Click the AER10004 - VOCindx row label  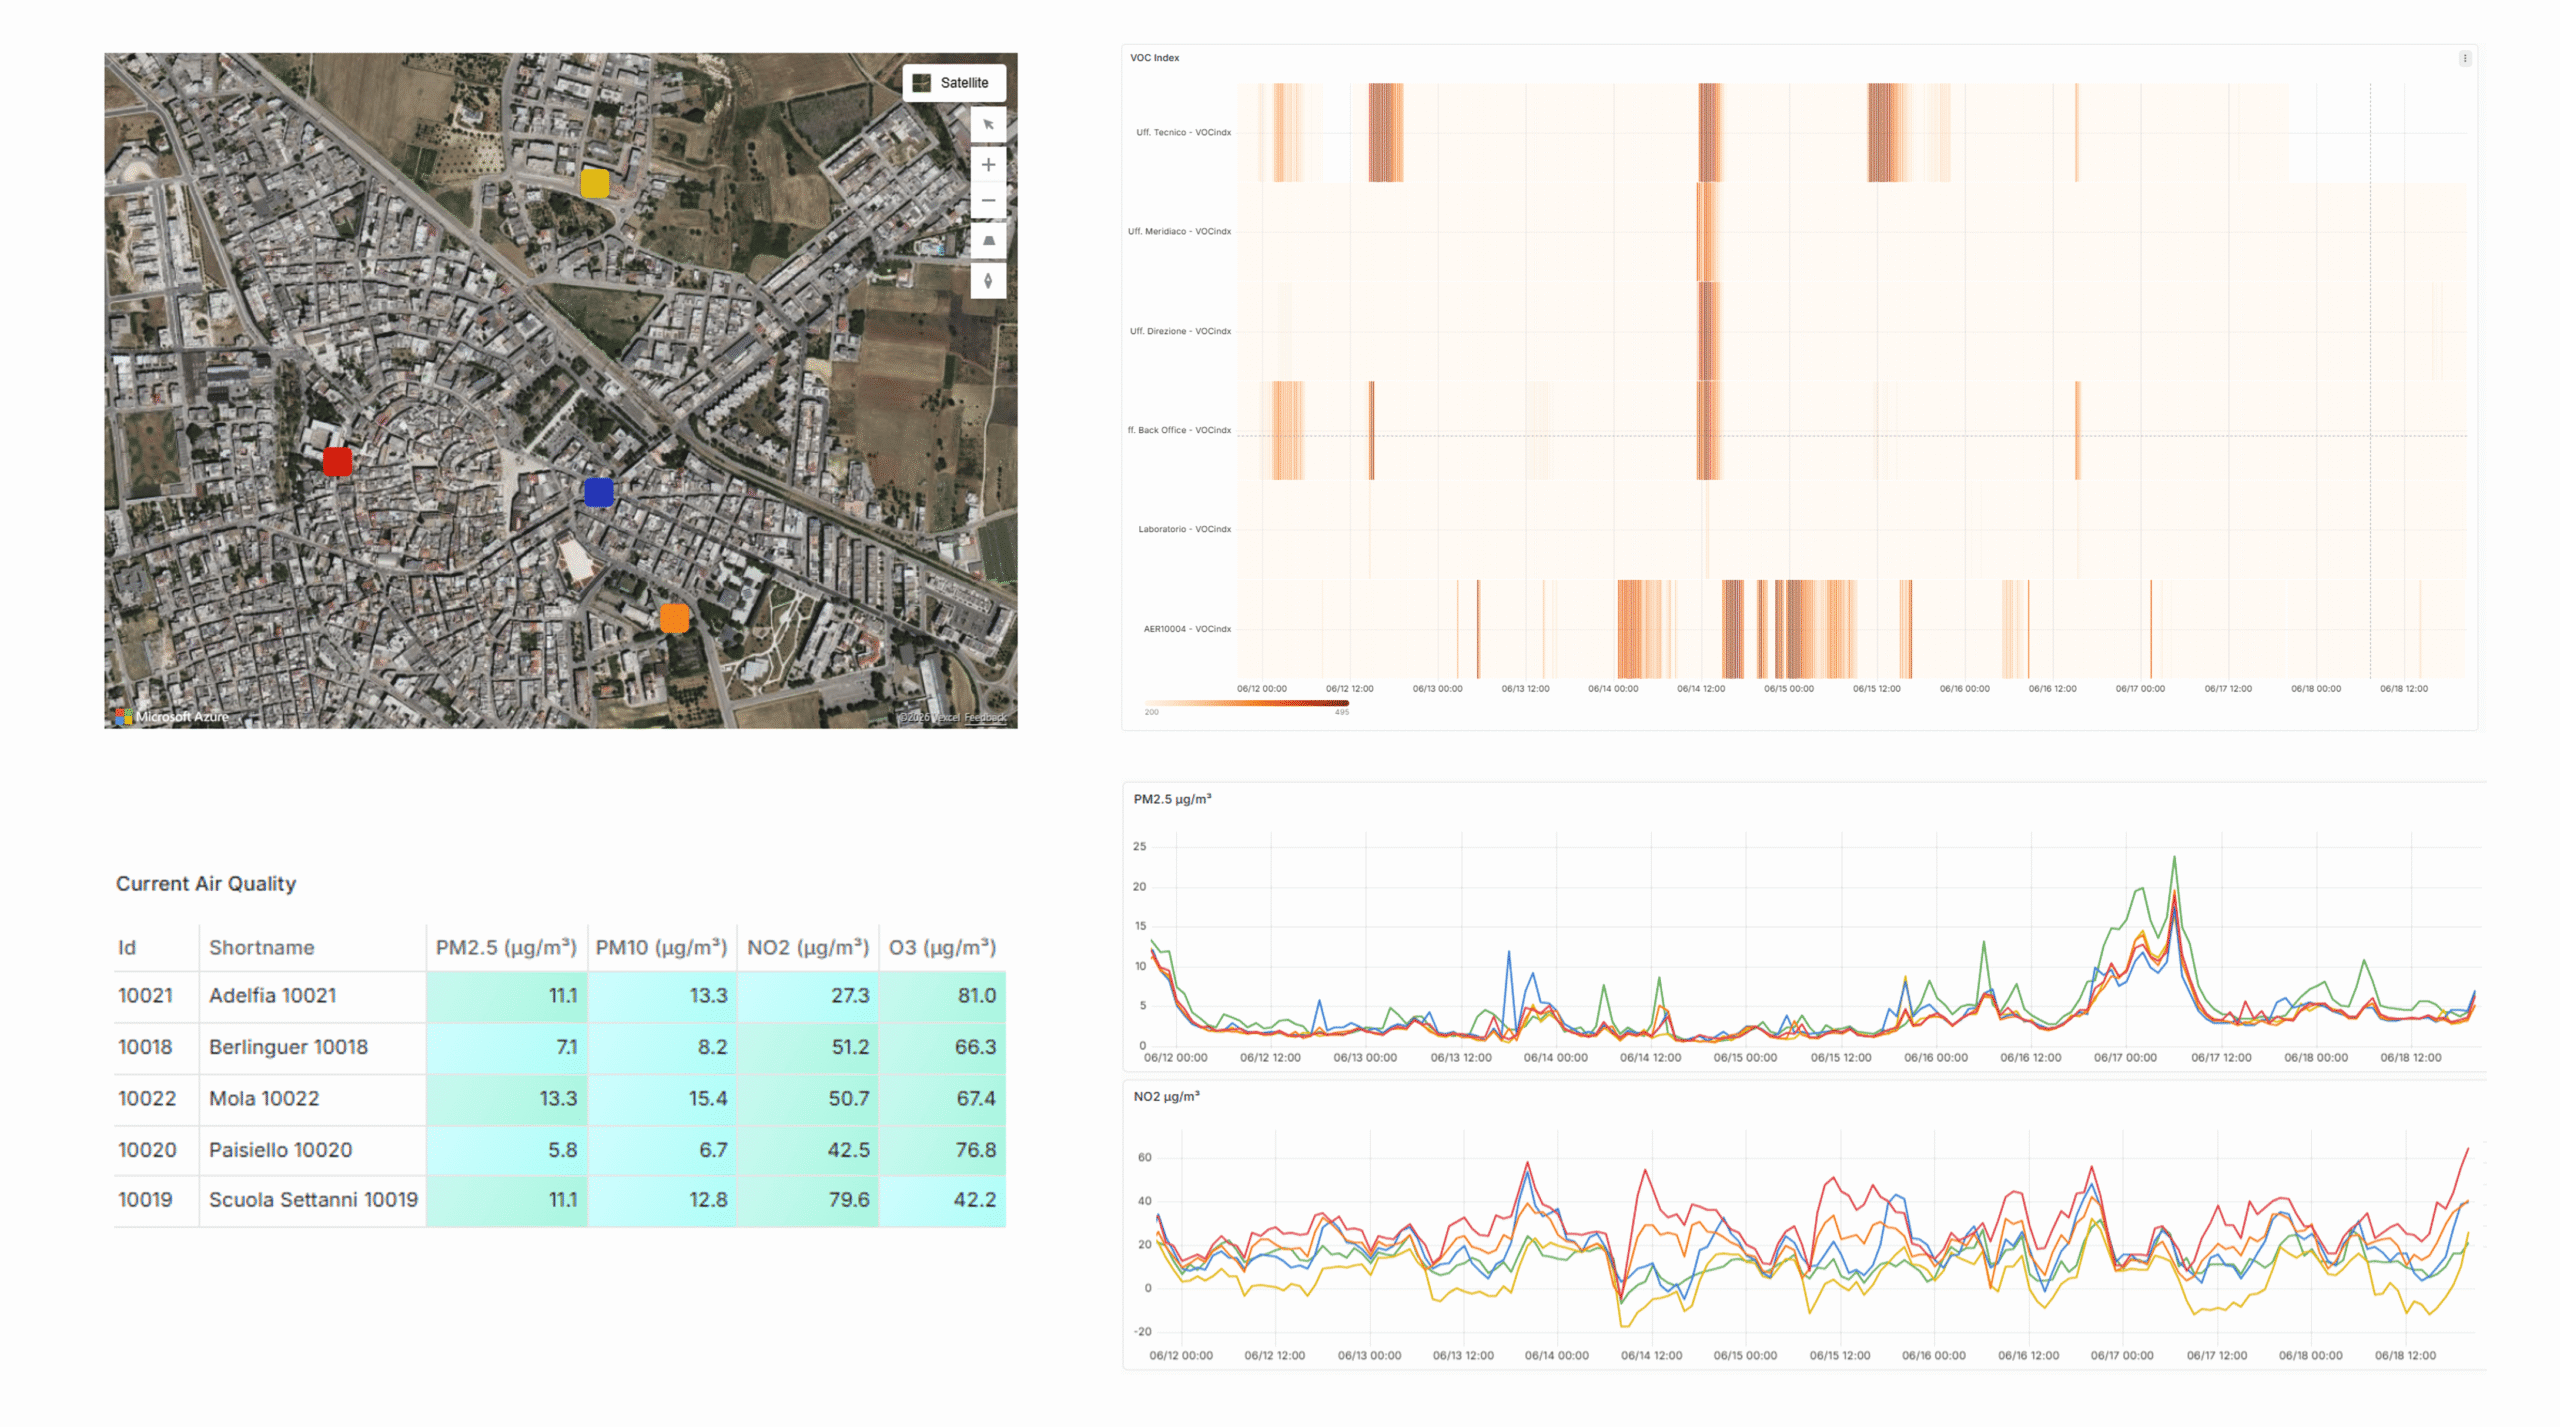tap(1187, 629)
